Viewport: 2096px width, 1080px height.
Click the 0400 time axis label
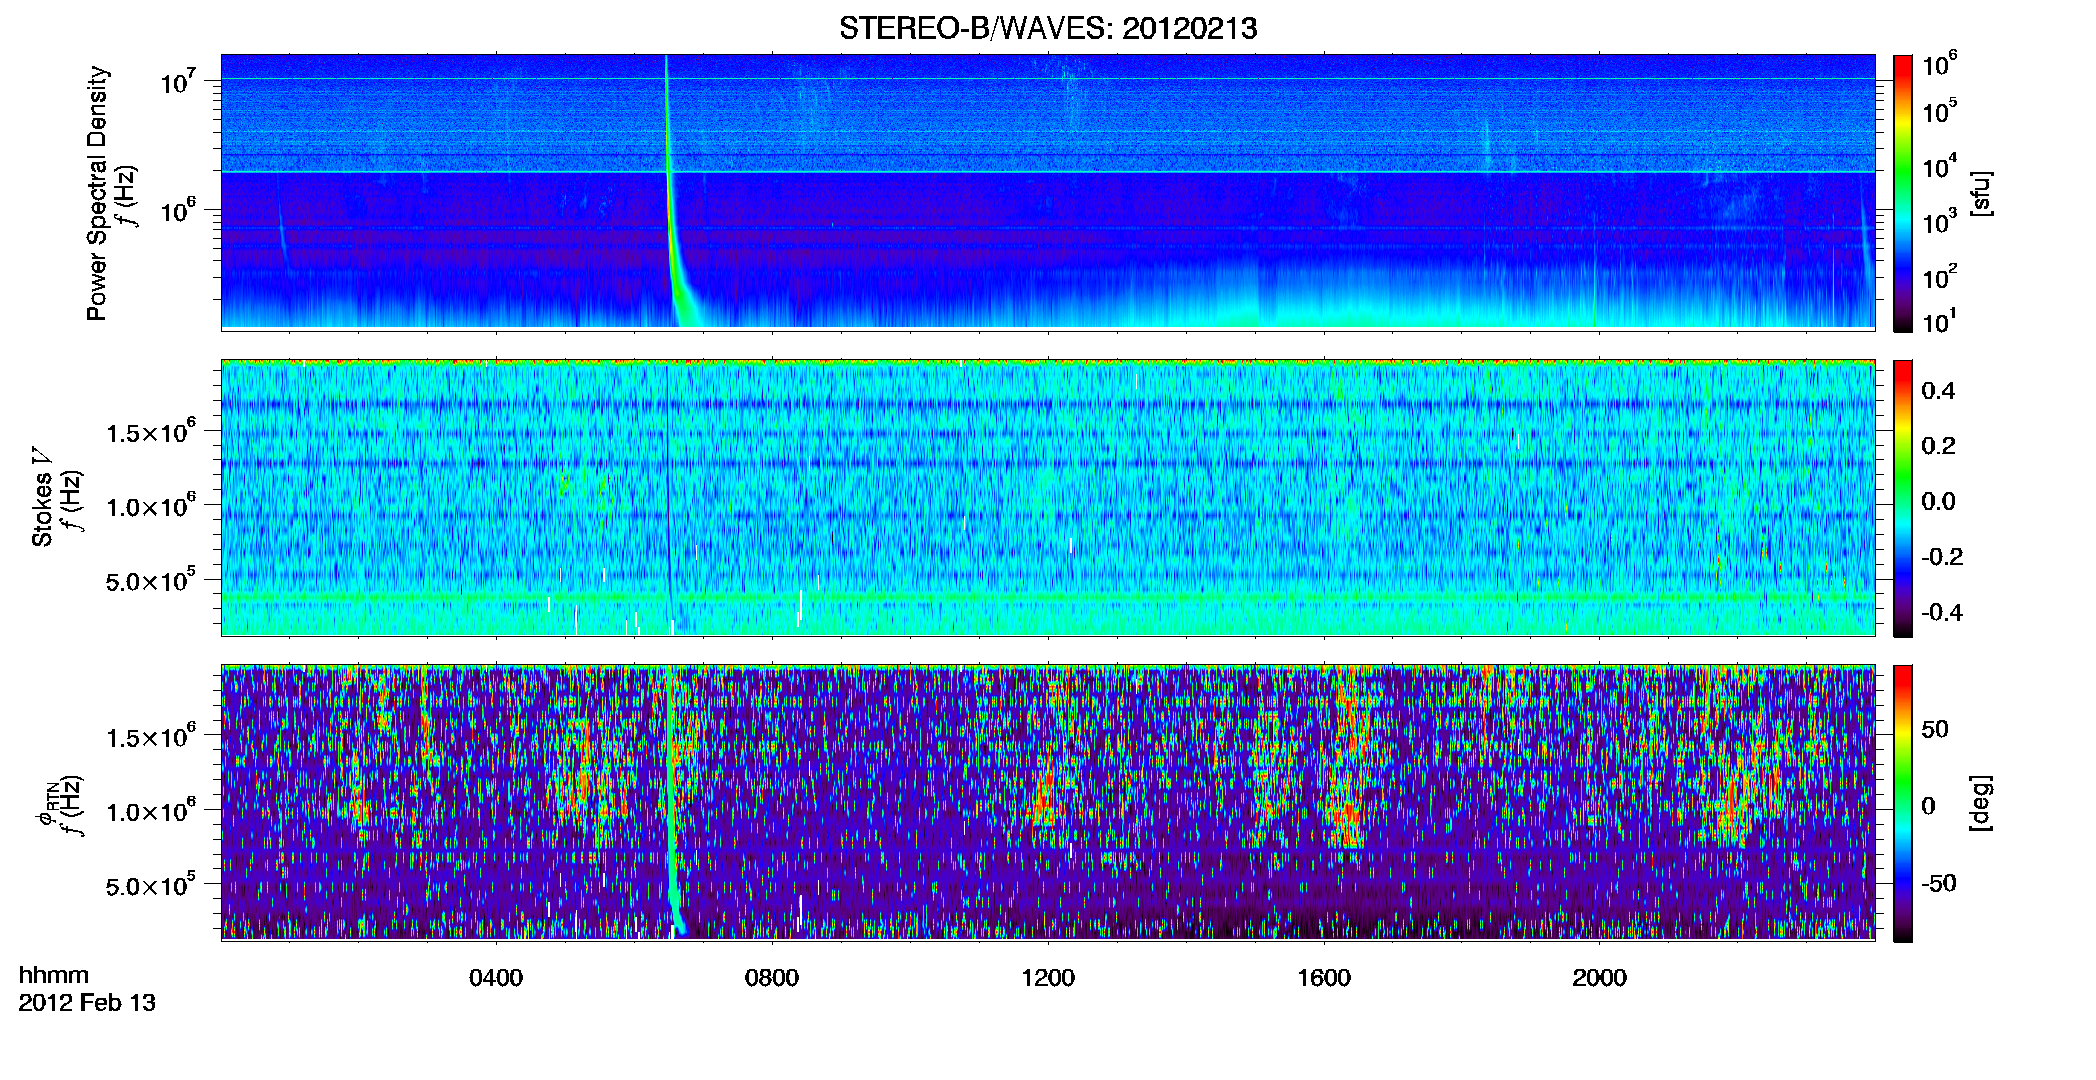coord(496,978)
